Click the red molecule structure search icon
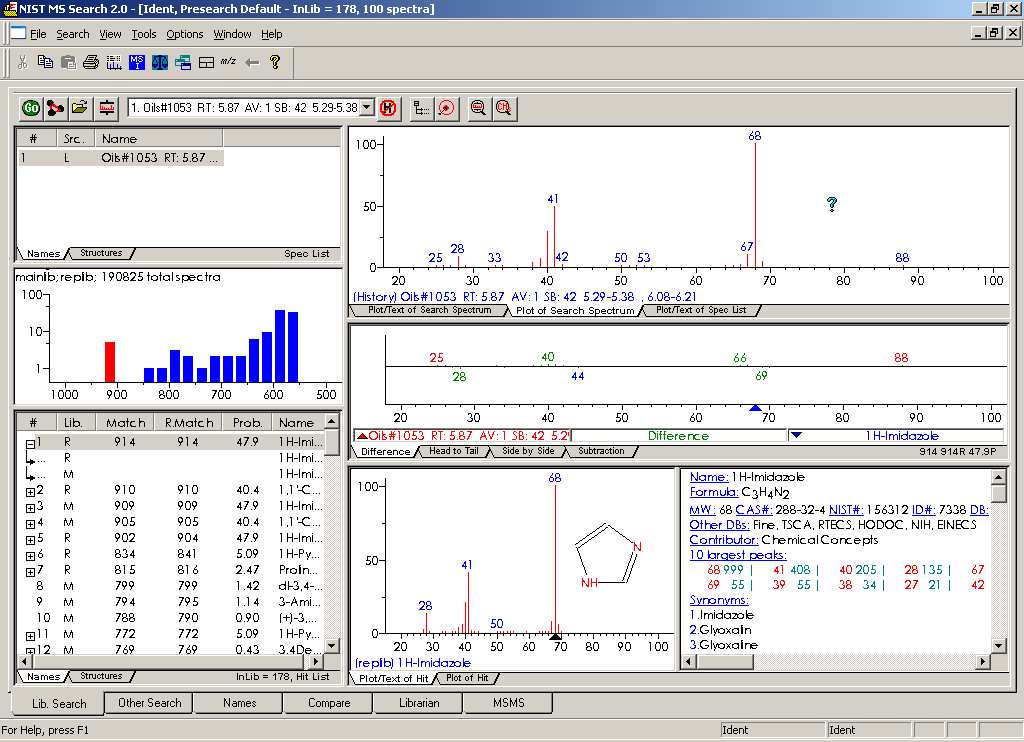This screenshot has height=742, width=1024. tap(56, 108)
